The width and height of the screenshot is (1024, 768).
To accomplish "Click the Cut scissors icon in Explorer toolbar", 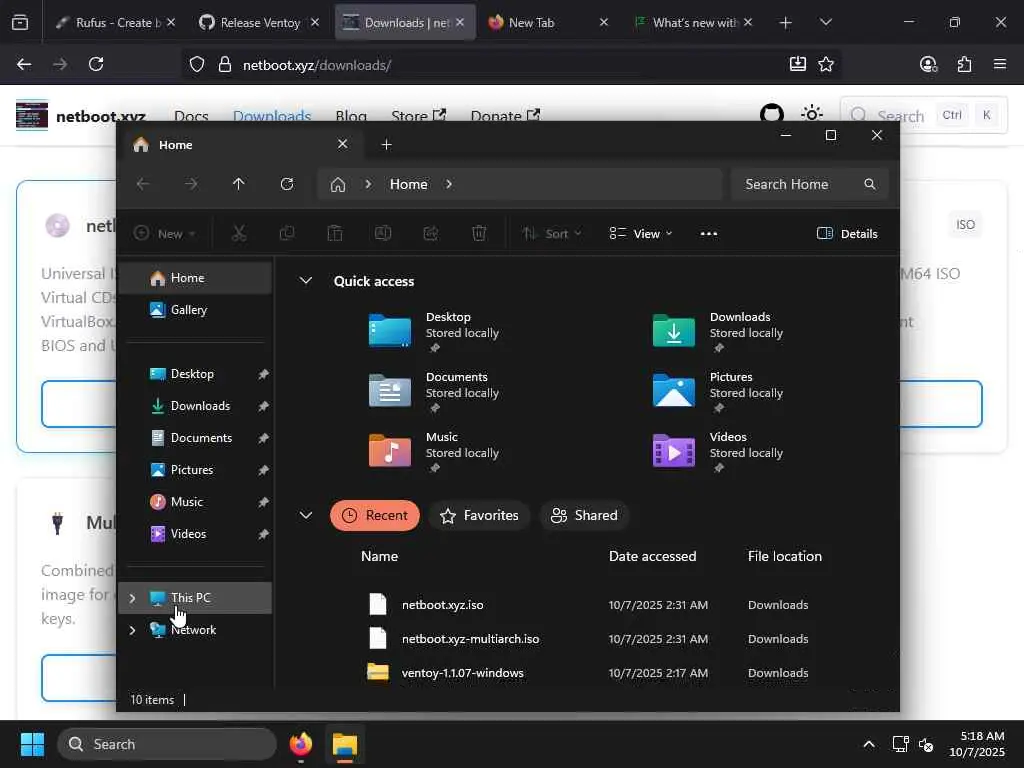I will pyautogui.click(x=239, y=233).
